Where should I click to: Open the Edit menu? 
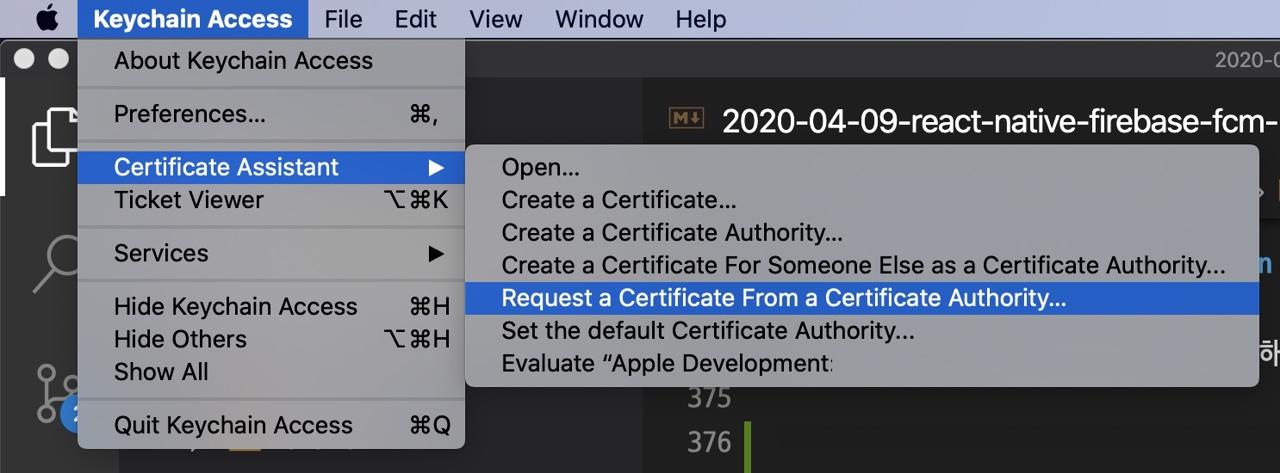tap(415, 19)
